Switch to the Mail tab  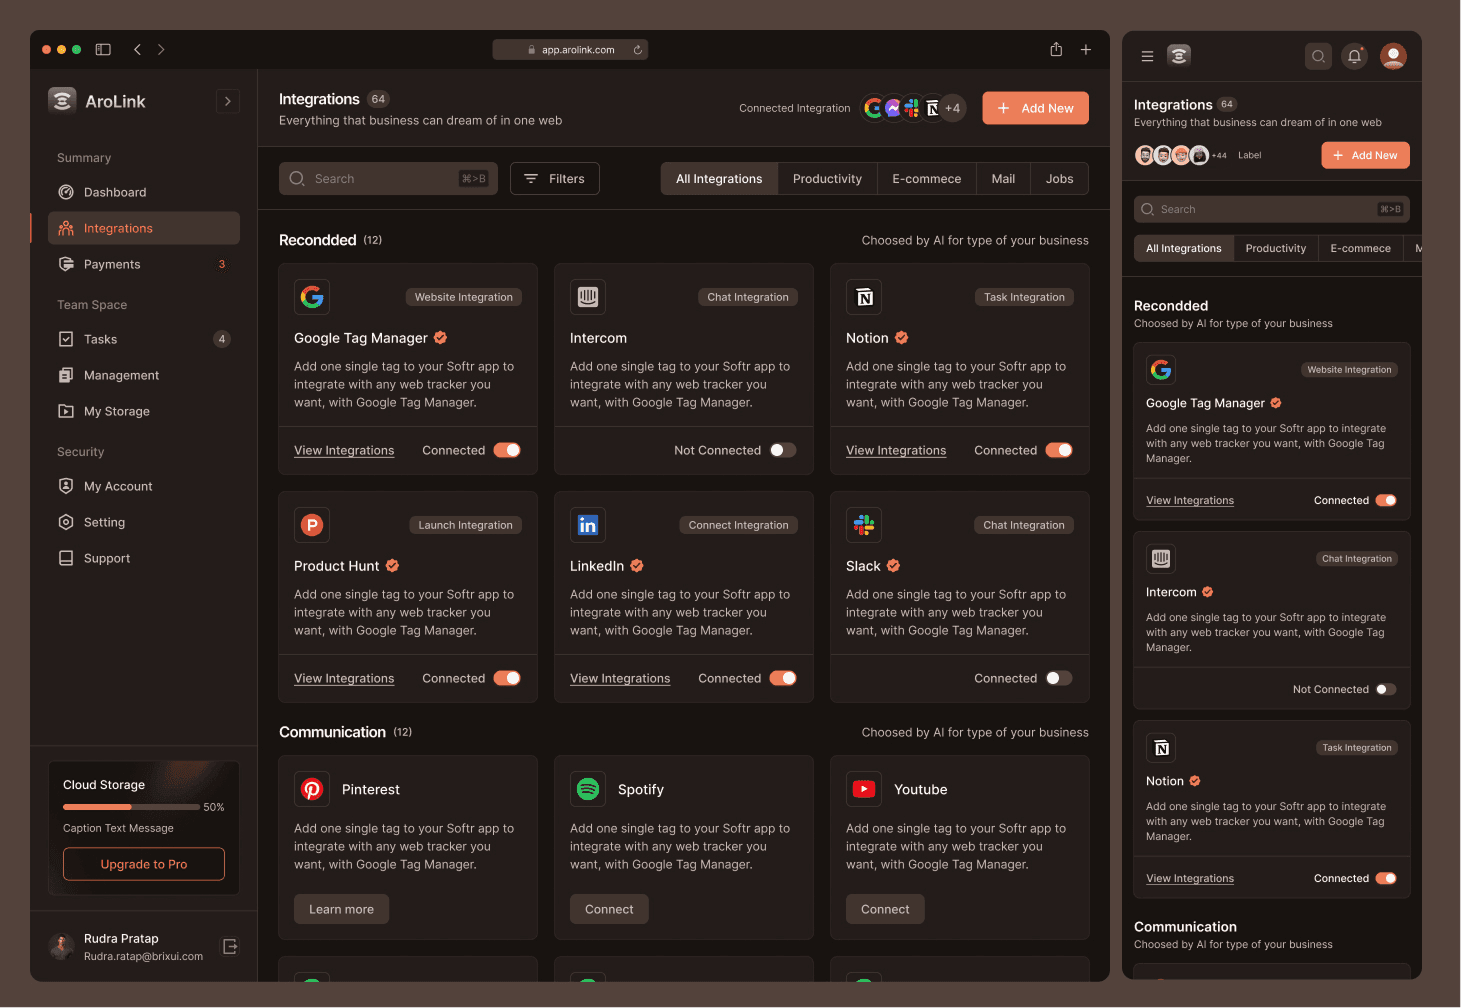pos(1003,178)
